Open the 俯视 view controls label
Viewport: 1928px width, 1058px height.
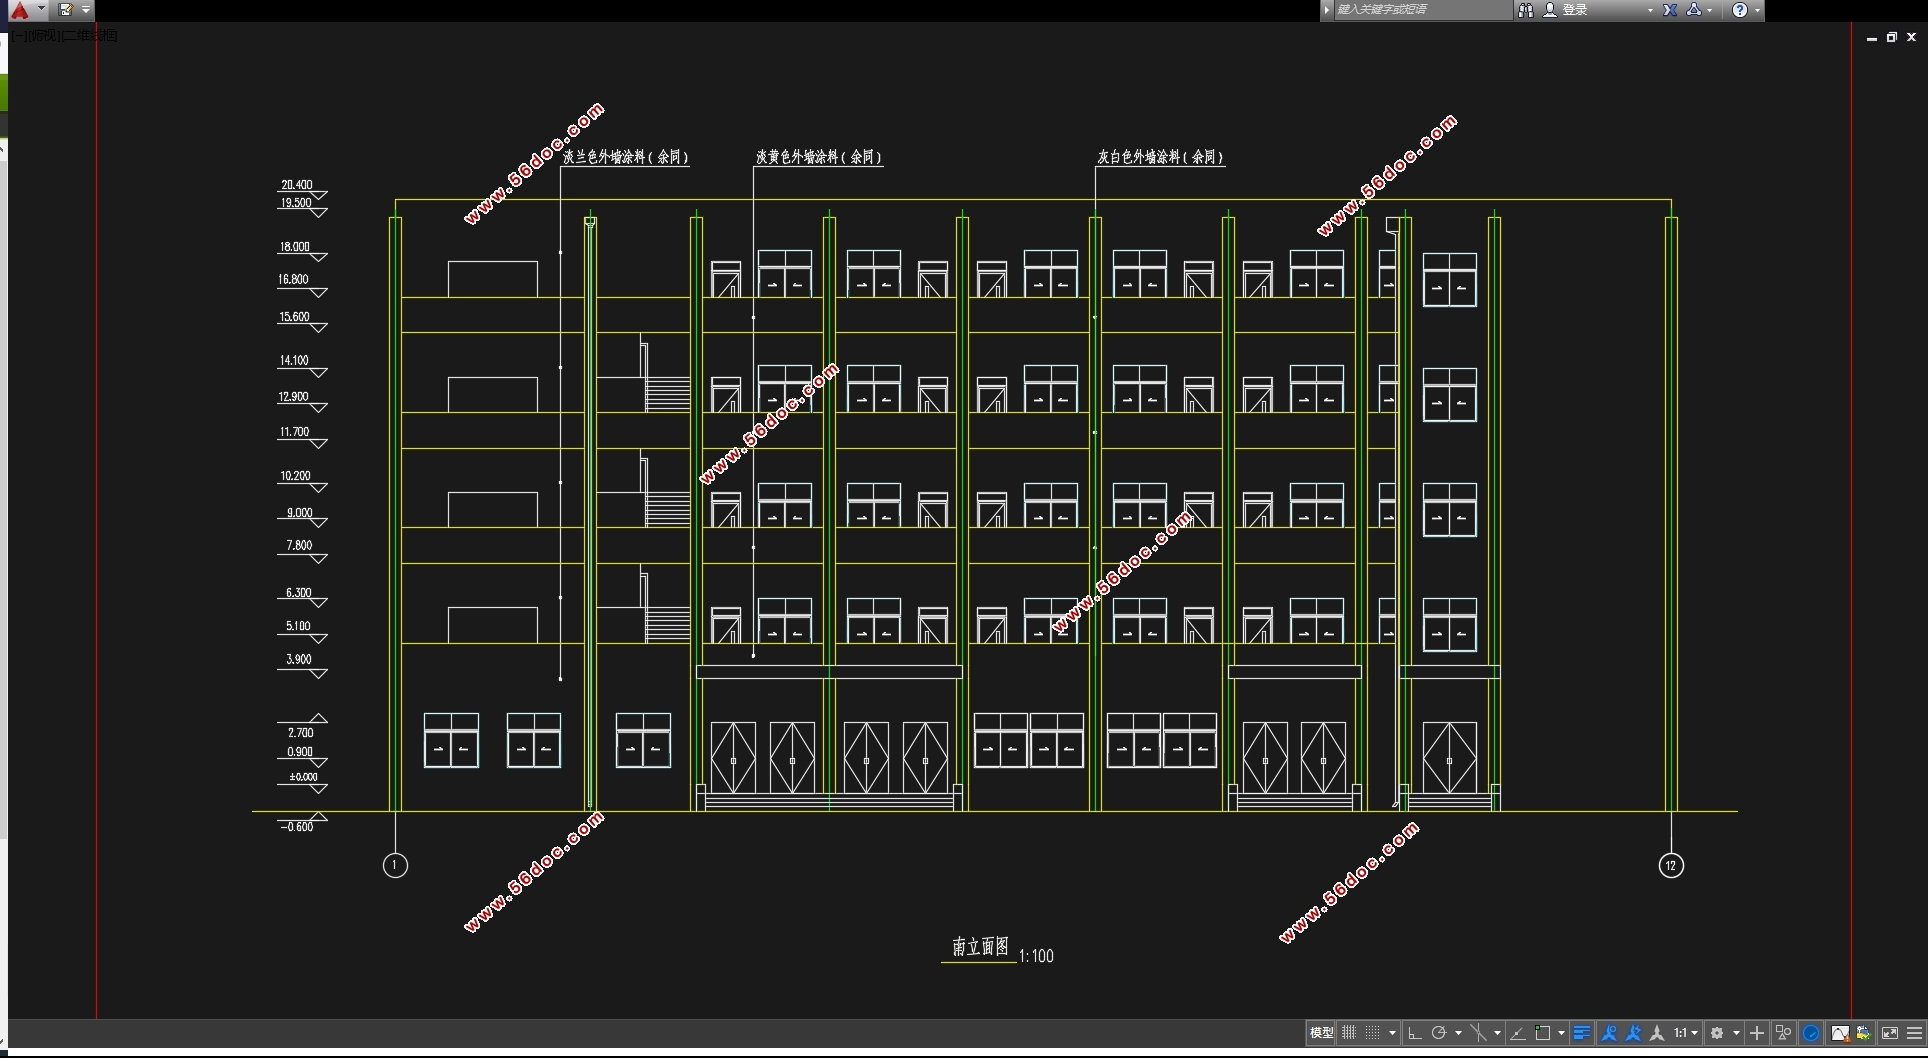coord(46,35)
